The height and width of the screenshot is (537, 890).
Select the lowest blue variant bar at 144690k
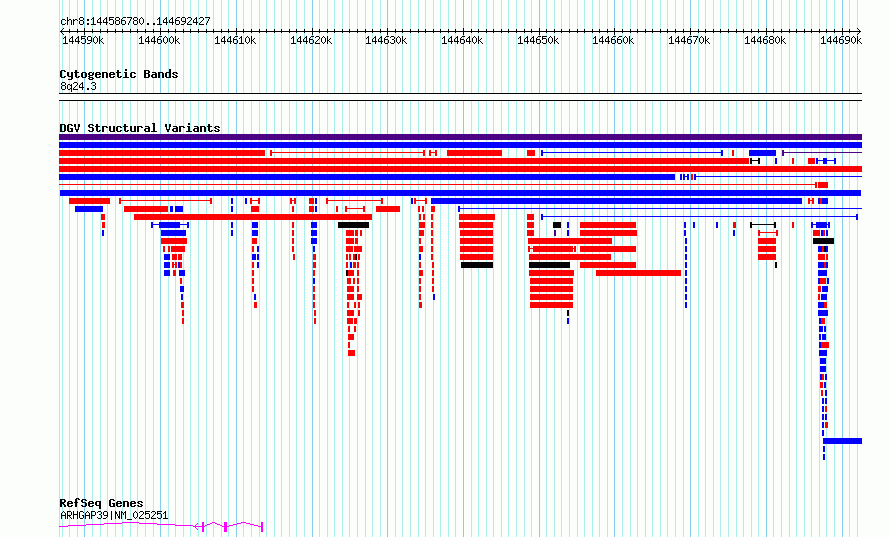[842, 441]
